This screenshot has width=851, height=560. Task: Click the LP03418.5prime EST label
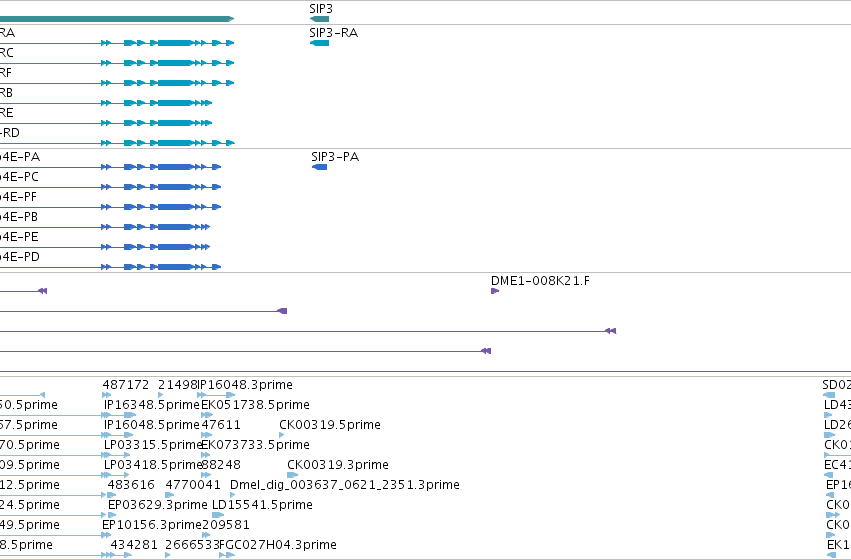(153, 465)
